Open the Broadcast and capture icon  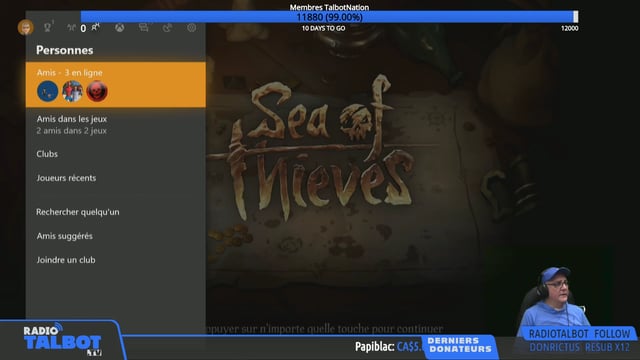click(x=167, y=27)
